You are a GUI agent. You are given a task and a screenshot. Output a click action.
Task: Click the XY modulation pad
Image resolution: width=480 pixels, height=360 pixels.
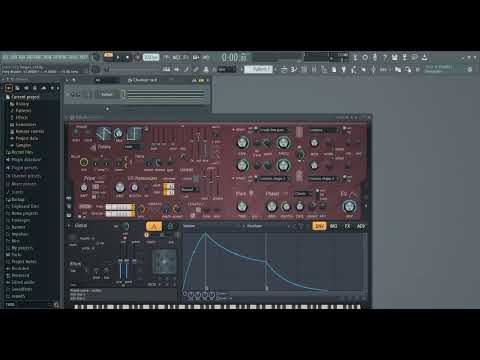click(x=164, y=262)
